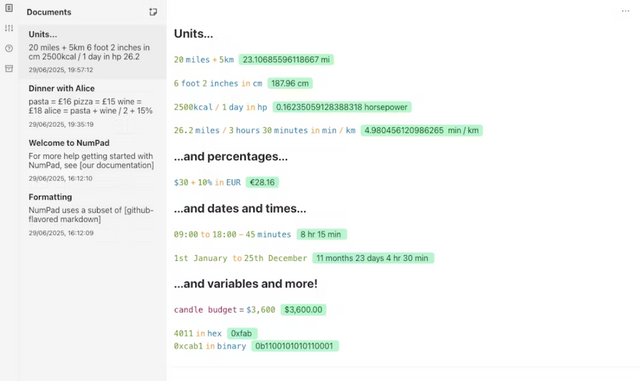Place cursor in "20 miles + 5km" expression
The image size is (640, 381).
click(x=204, y=60)
